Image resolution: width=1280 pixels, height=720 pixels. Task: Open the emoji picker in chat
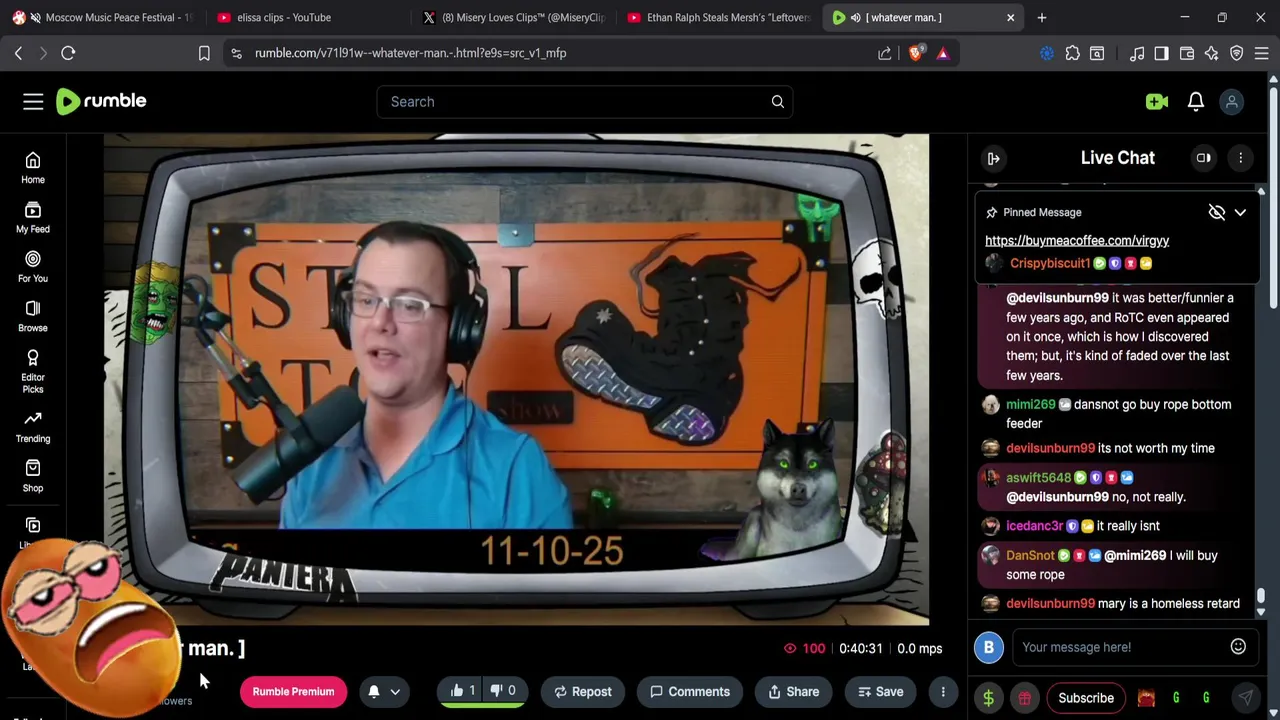(1238, 647)
